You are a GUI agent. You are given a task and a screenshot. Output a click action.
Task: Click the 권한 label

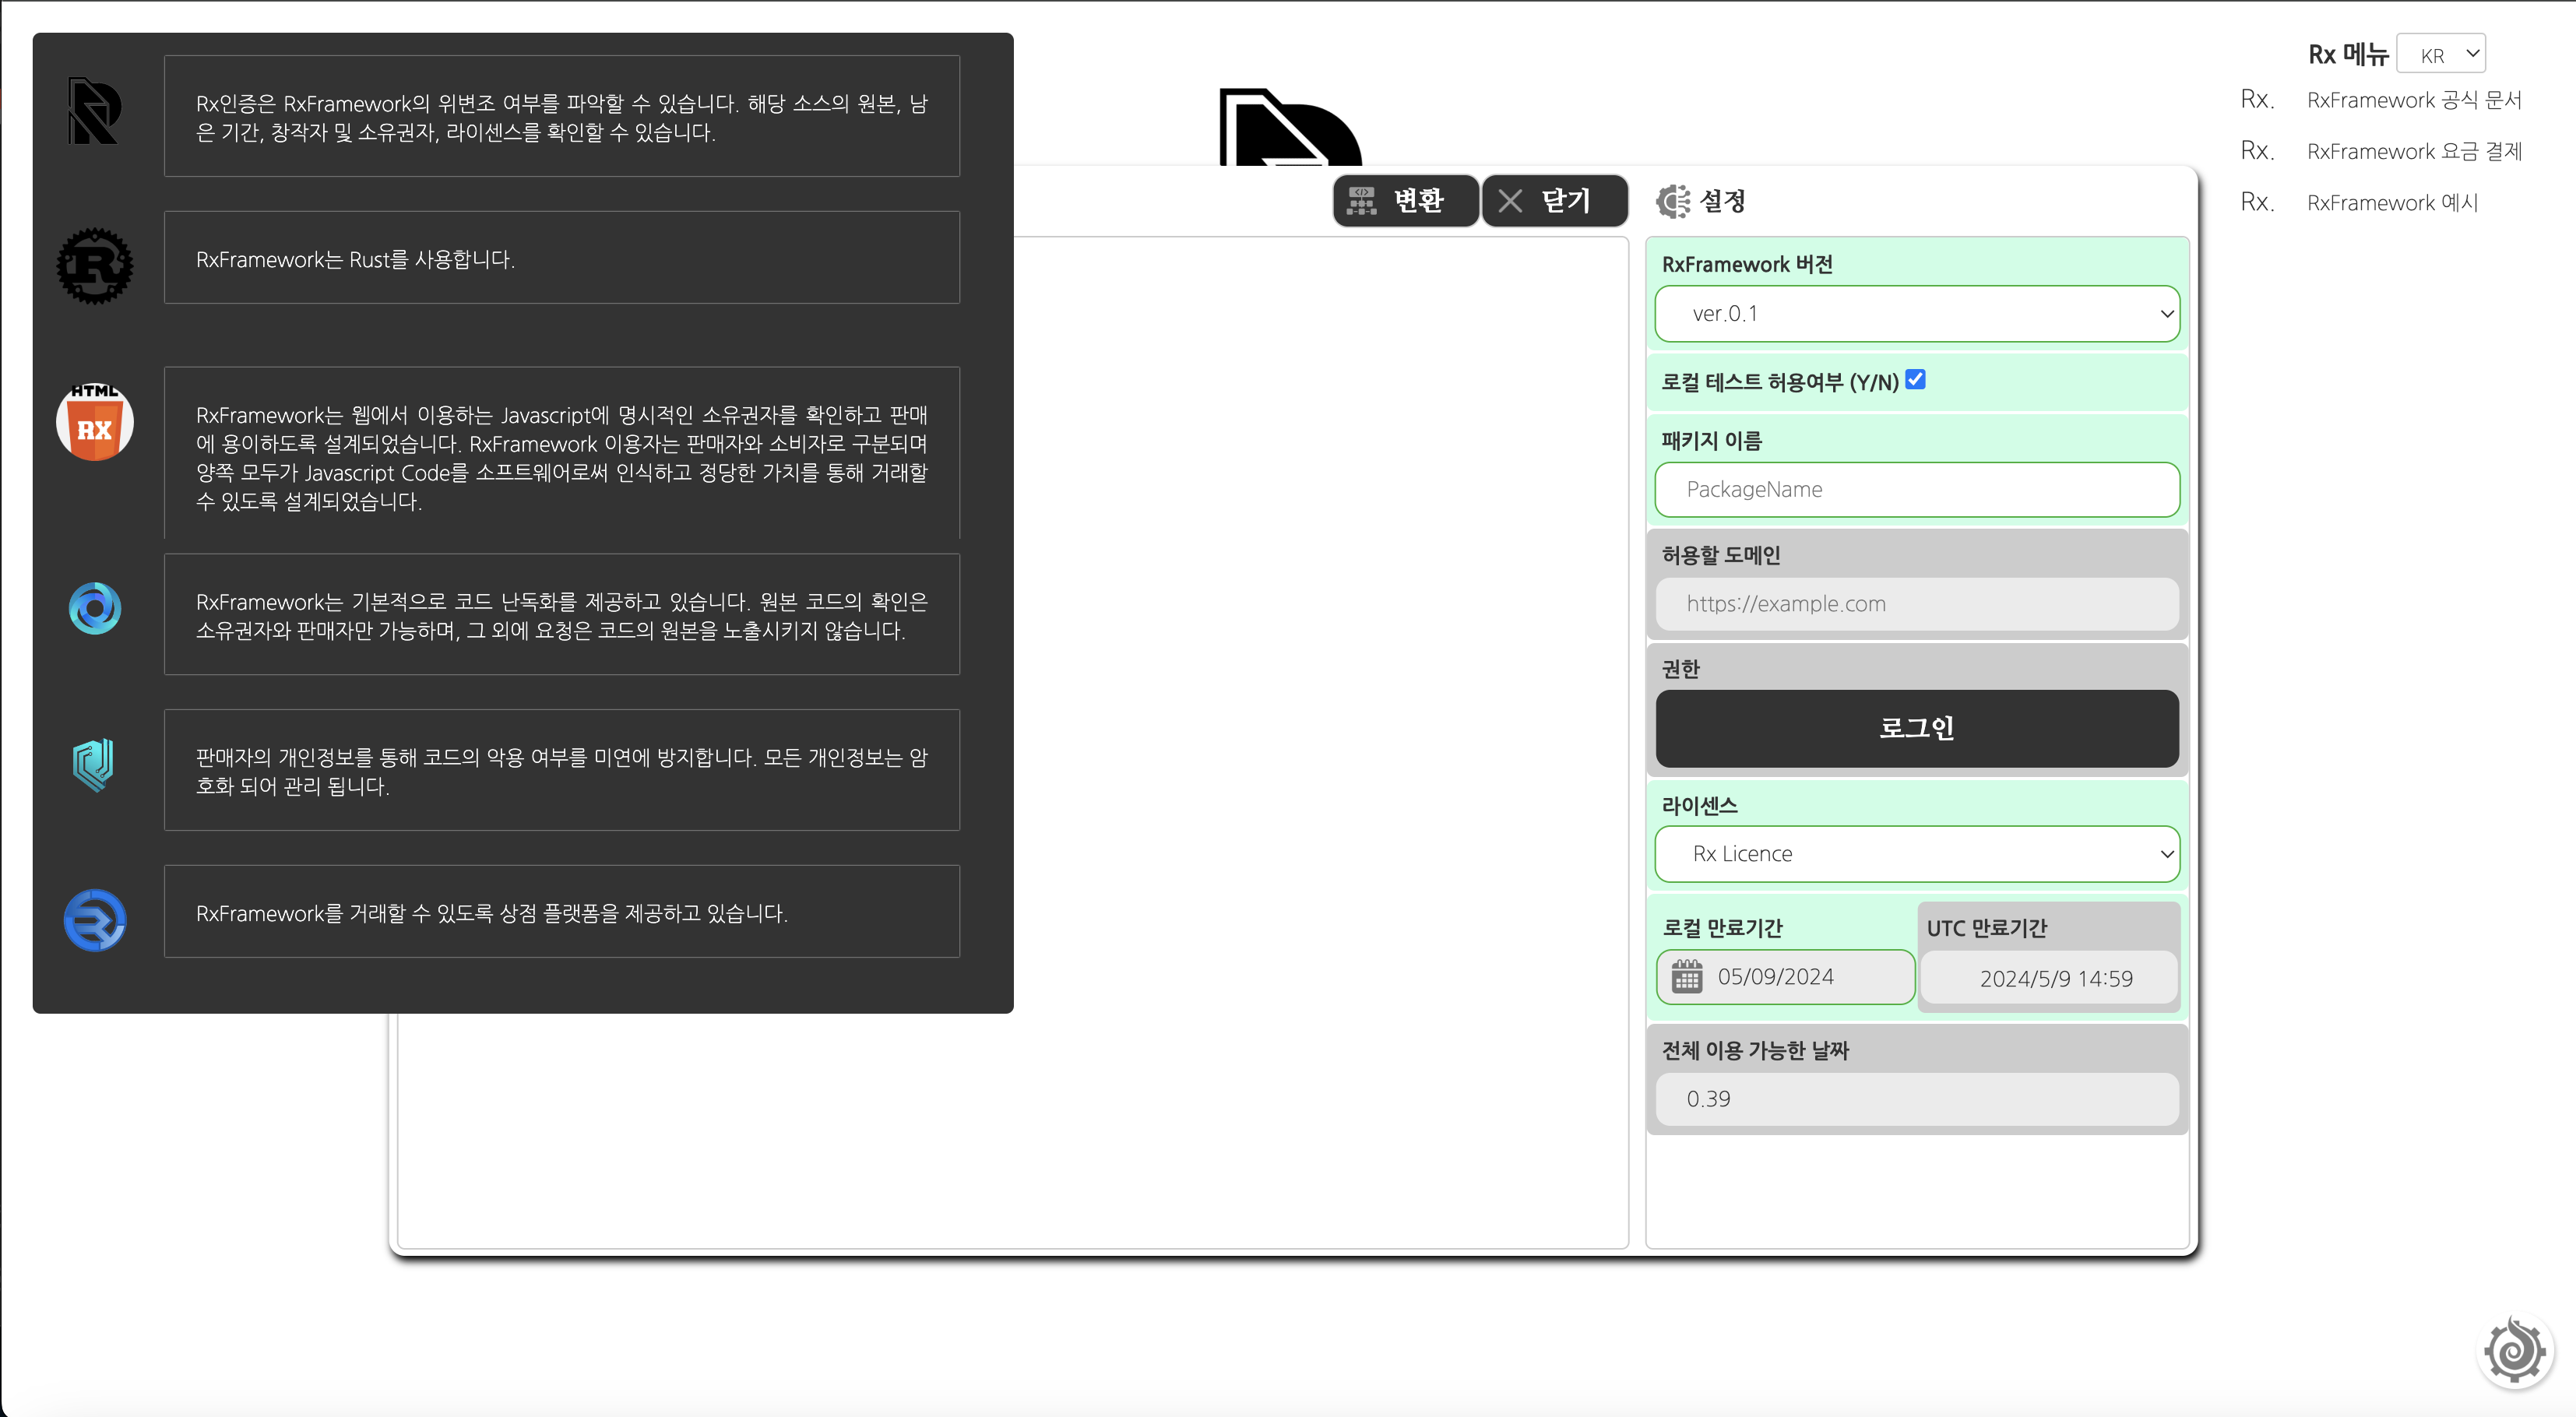pyautogui.click(x=1680, y=669)
